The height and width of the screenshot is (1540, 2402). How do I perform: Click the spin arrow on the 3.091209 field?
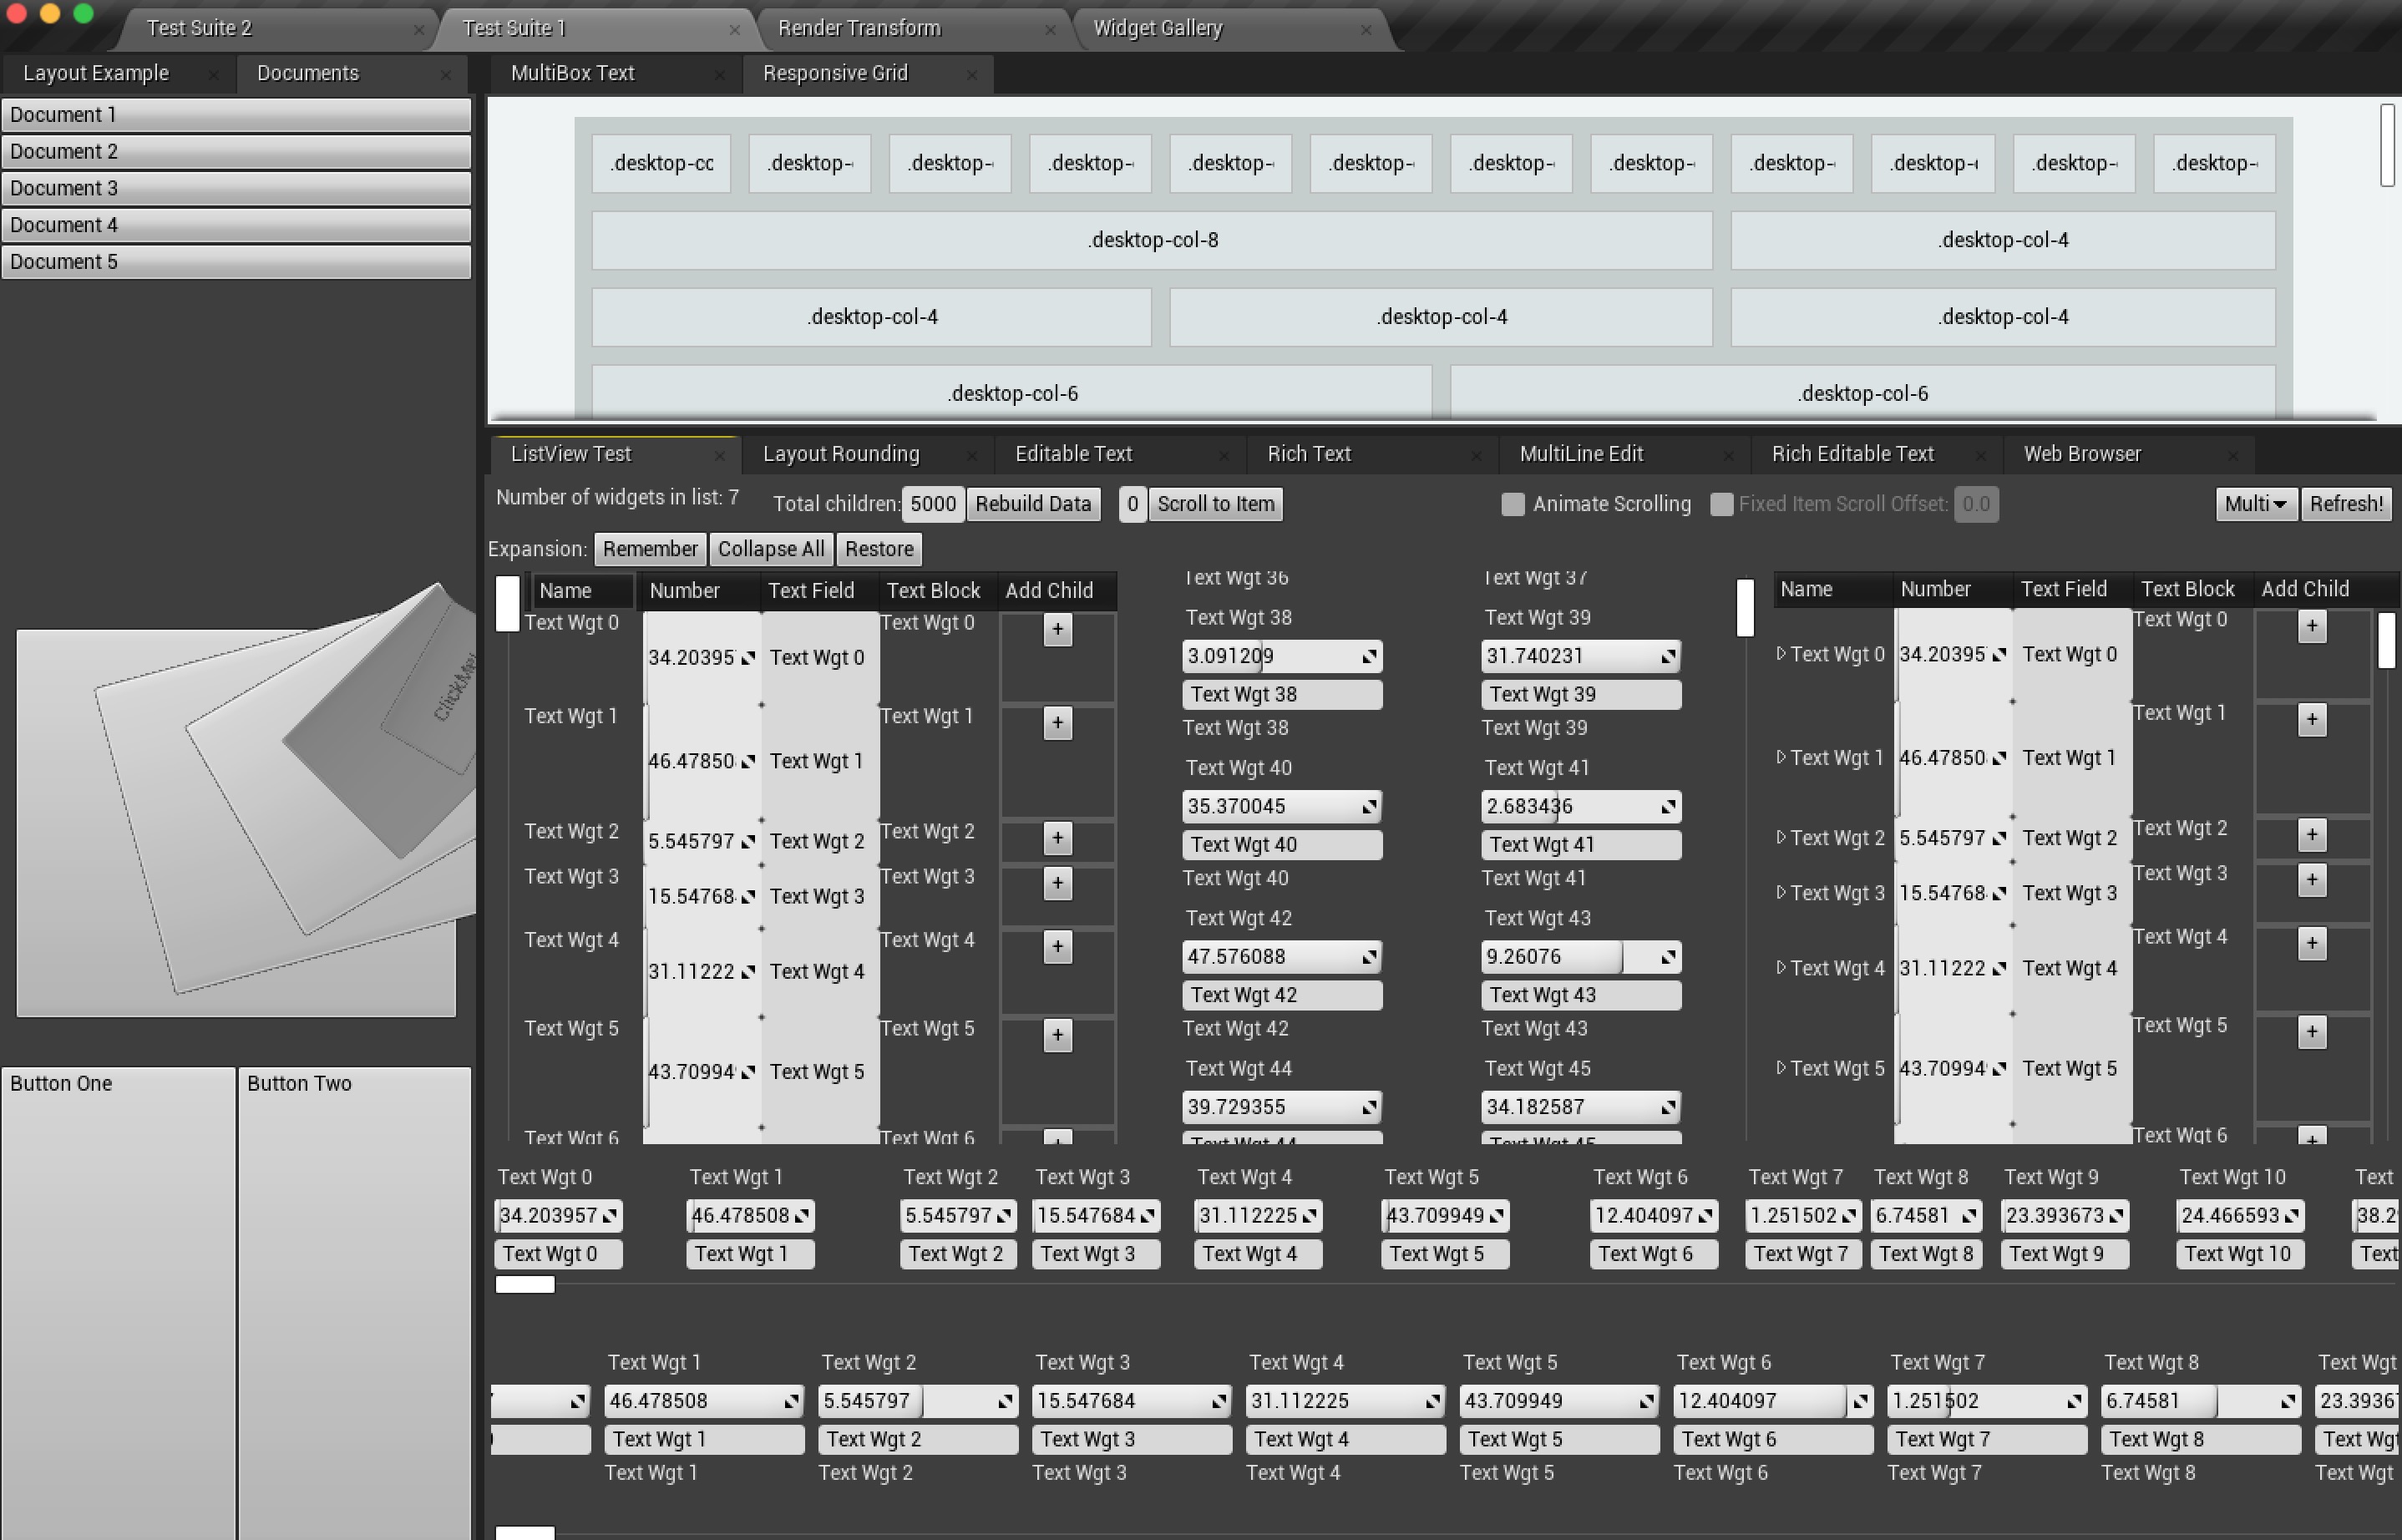point(1369,657)
